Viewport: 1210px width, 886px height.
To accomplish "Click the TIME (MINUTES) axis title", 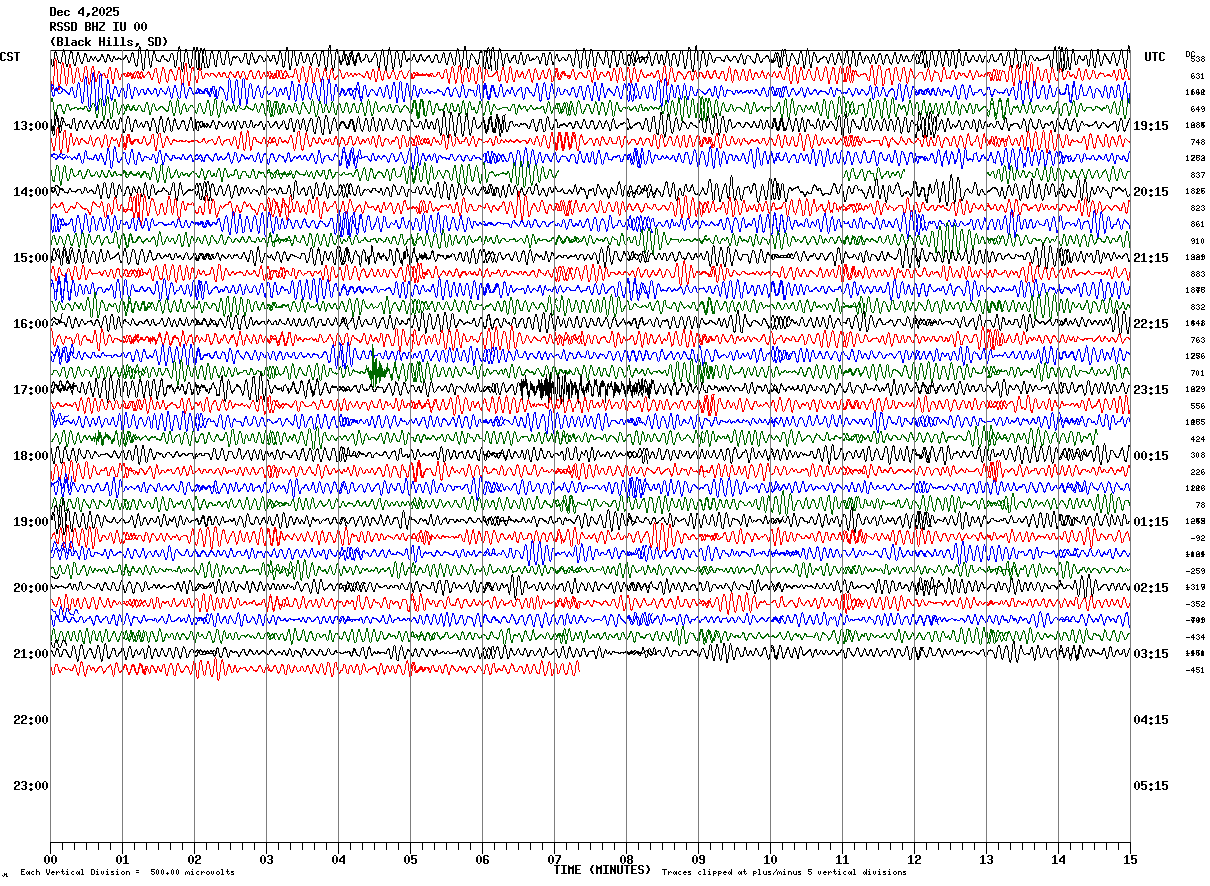I will [602, 870].
